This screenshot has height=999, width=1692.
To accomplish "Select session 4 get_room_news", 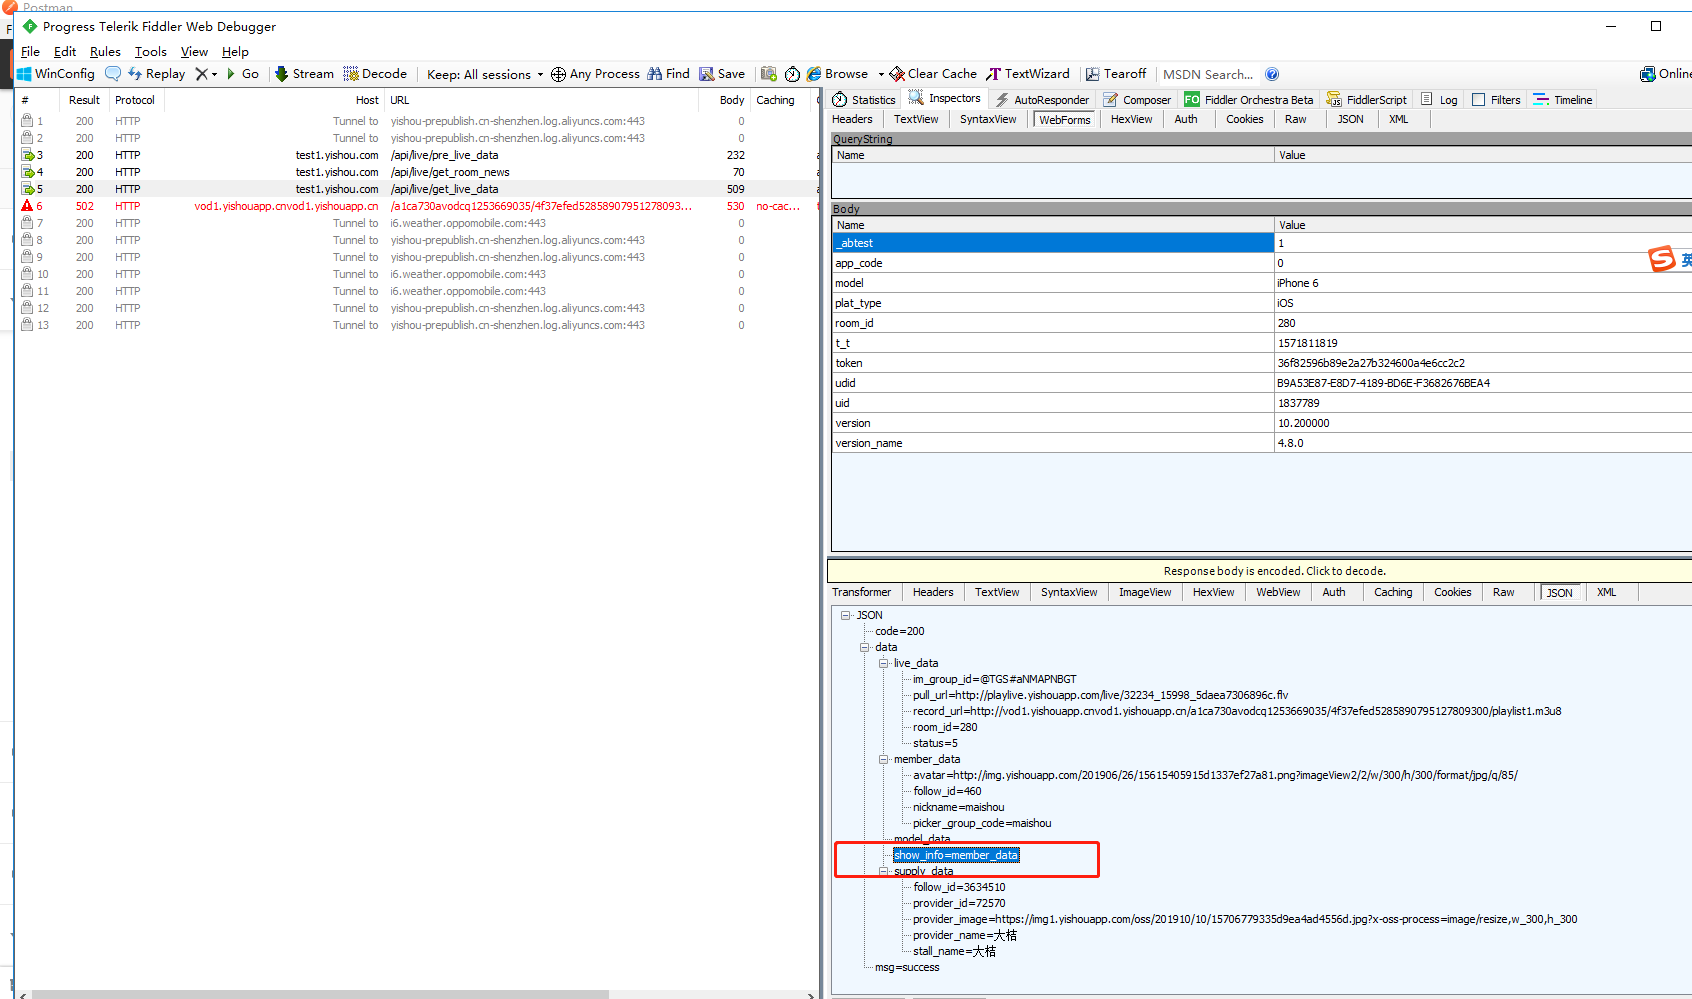I will click(x=417, y=172).
